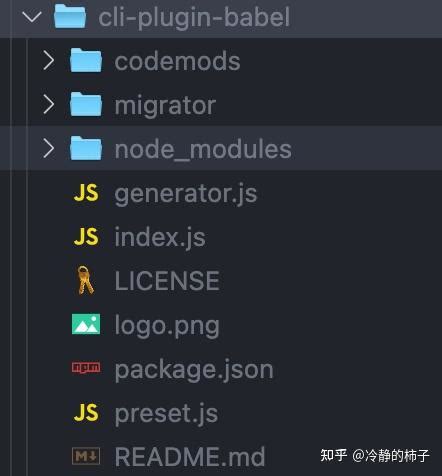Click the key icon beside LICENSE
This screenshot has height=476, width=442.
(x=85, y=280)
